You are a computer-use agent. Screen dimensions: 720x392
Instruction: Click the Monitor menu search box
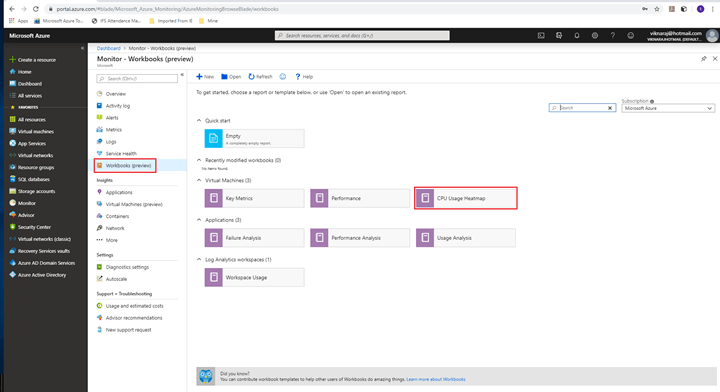click(137, 78)
